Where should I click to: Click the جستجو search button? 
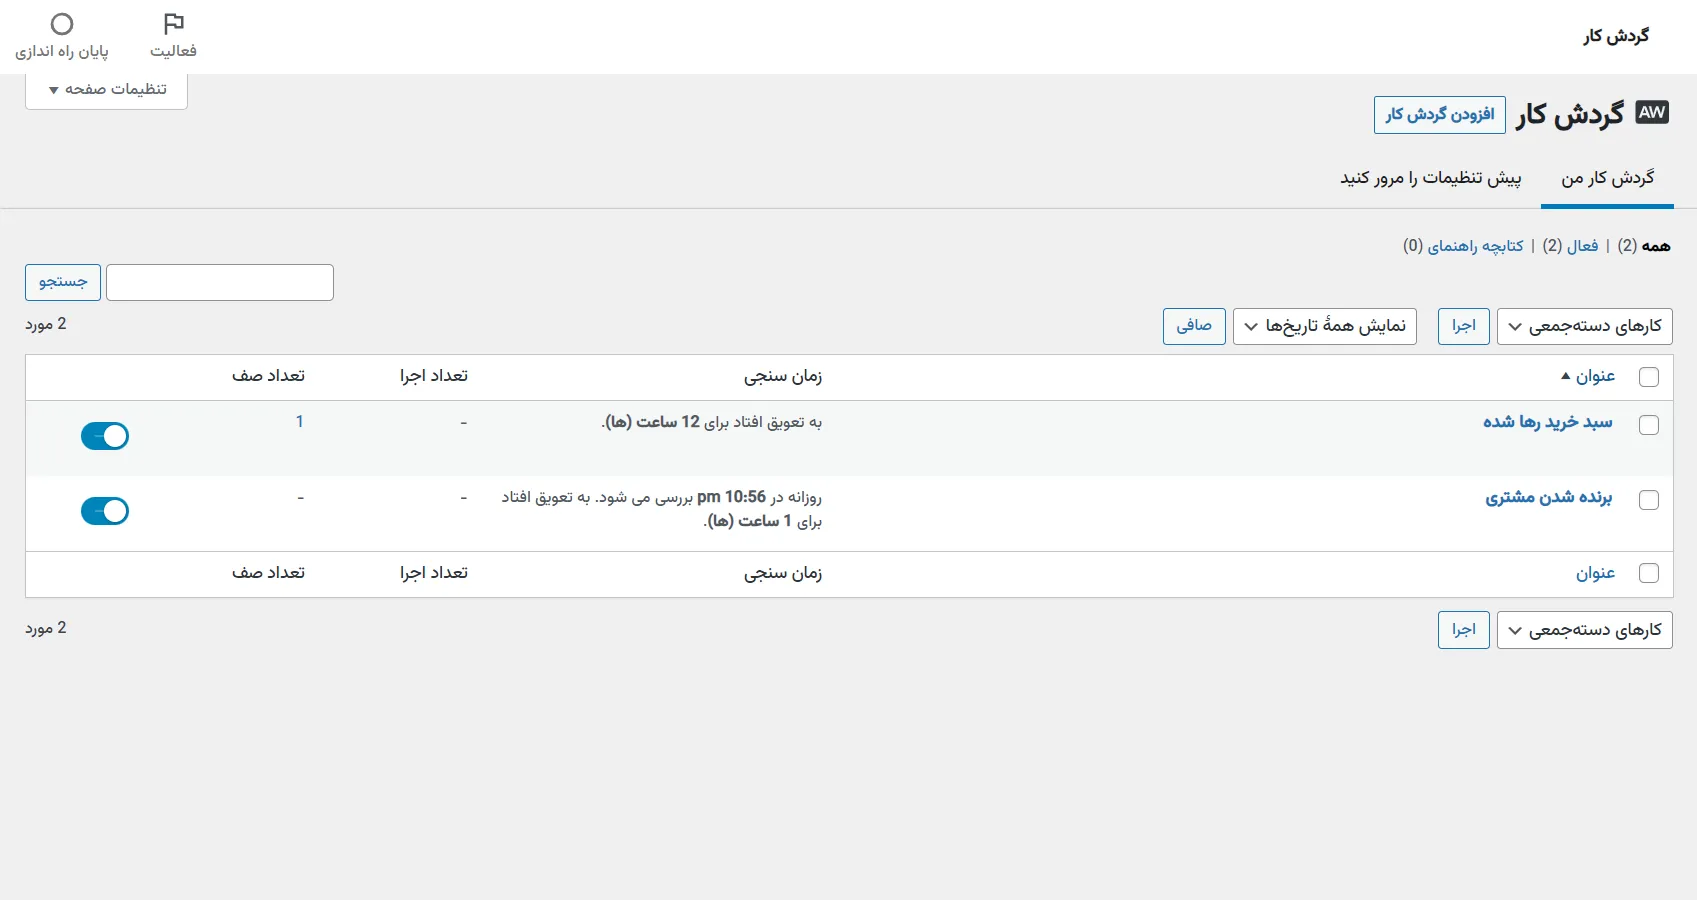click(63, 282)
